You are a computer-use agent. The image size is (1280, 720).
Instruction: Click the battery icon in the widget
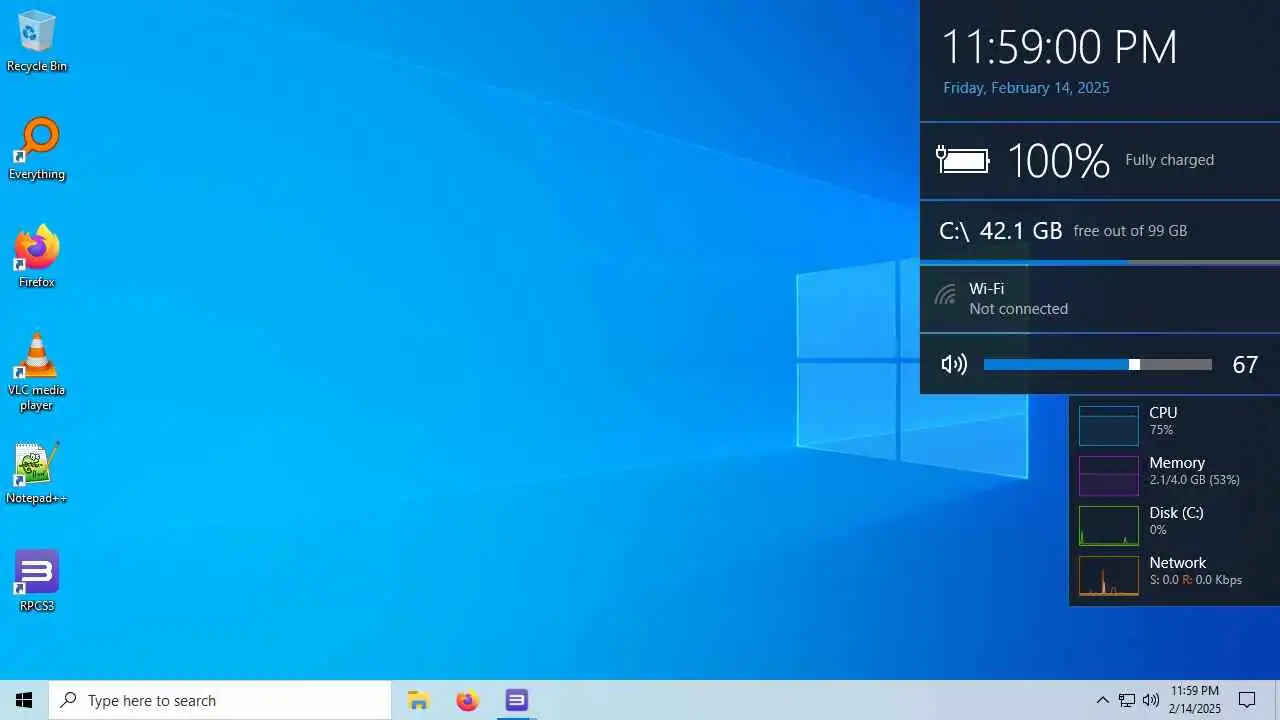(963, 160)
